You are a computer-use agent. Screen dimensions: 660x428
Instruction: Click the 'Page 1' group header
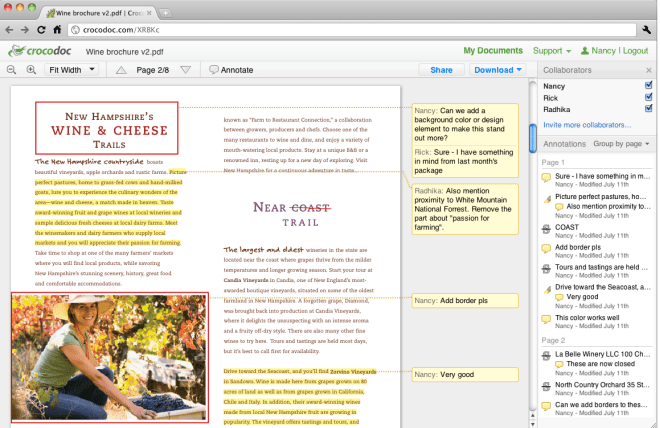553,162
